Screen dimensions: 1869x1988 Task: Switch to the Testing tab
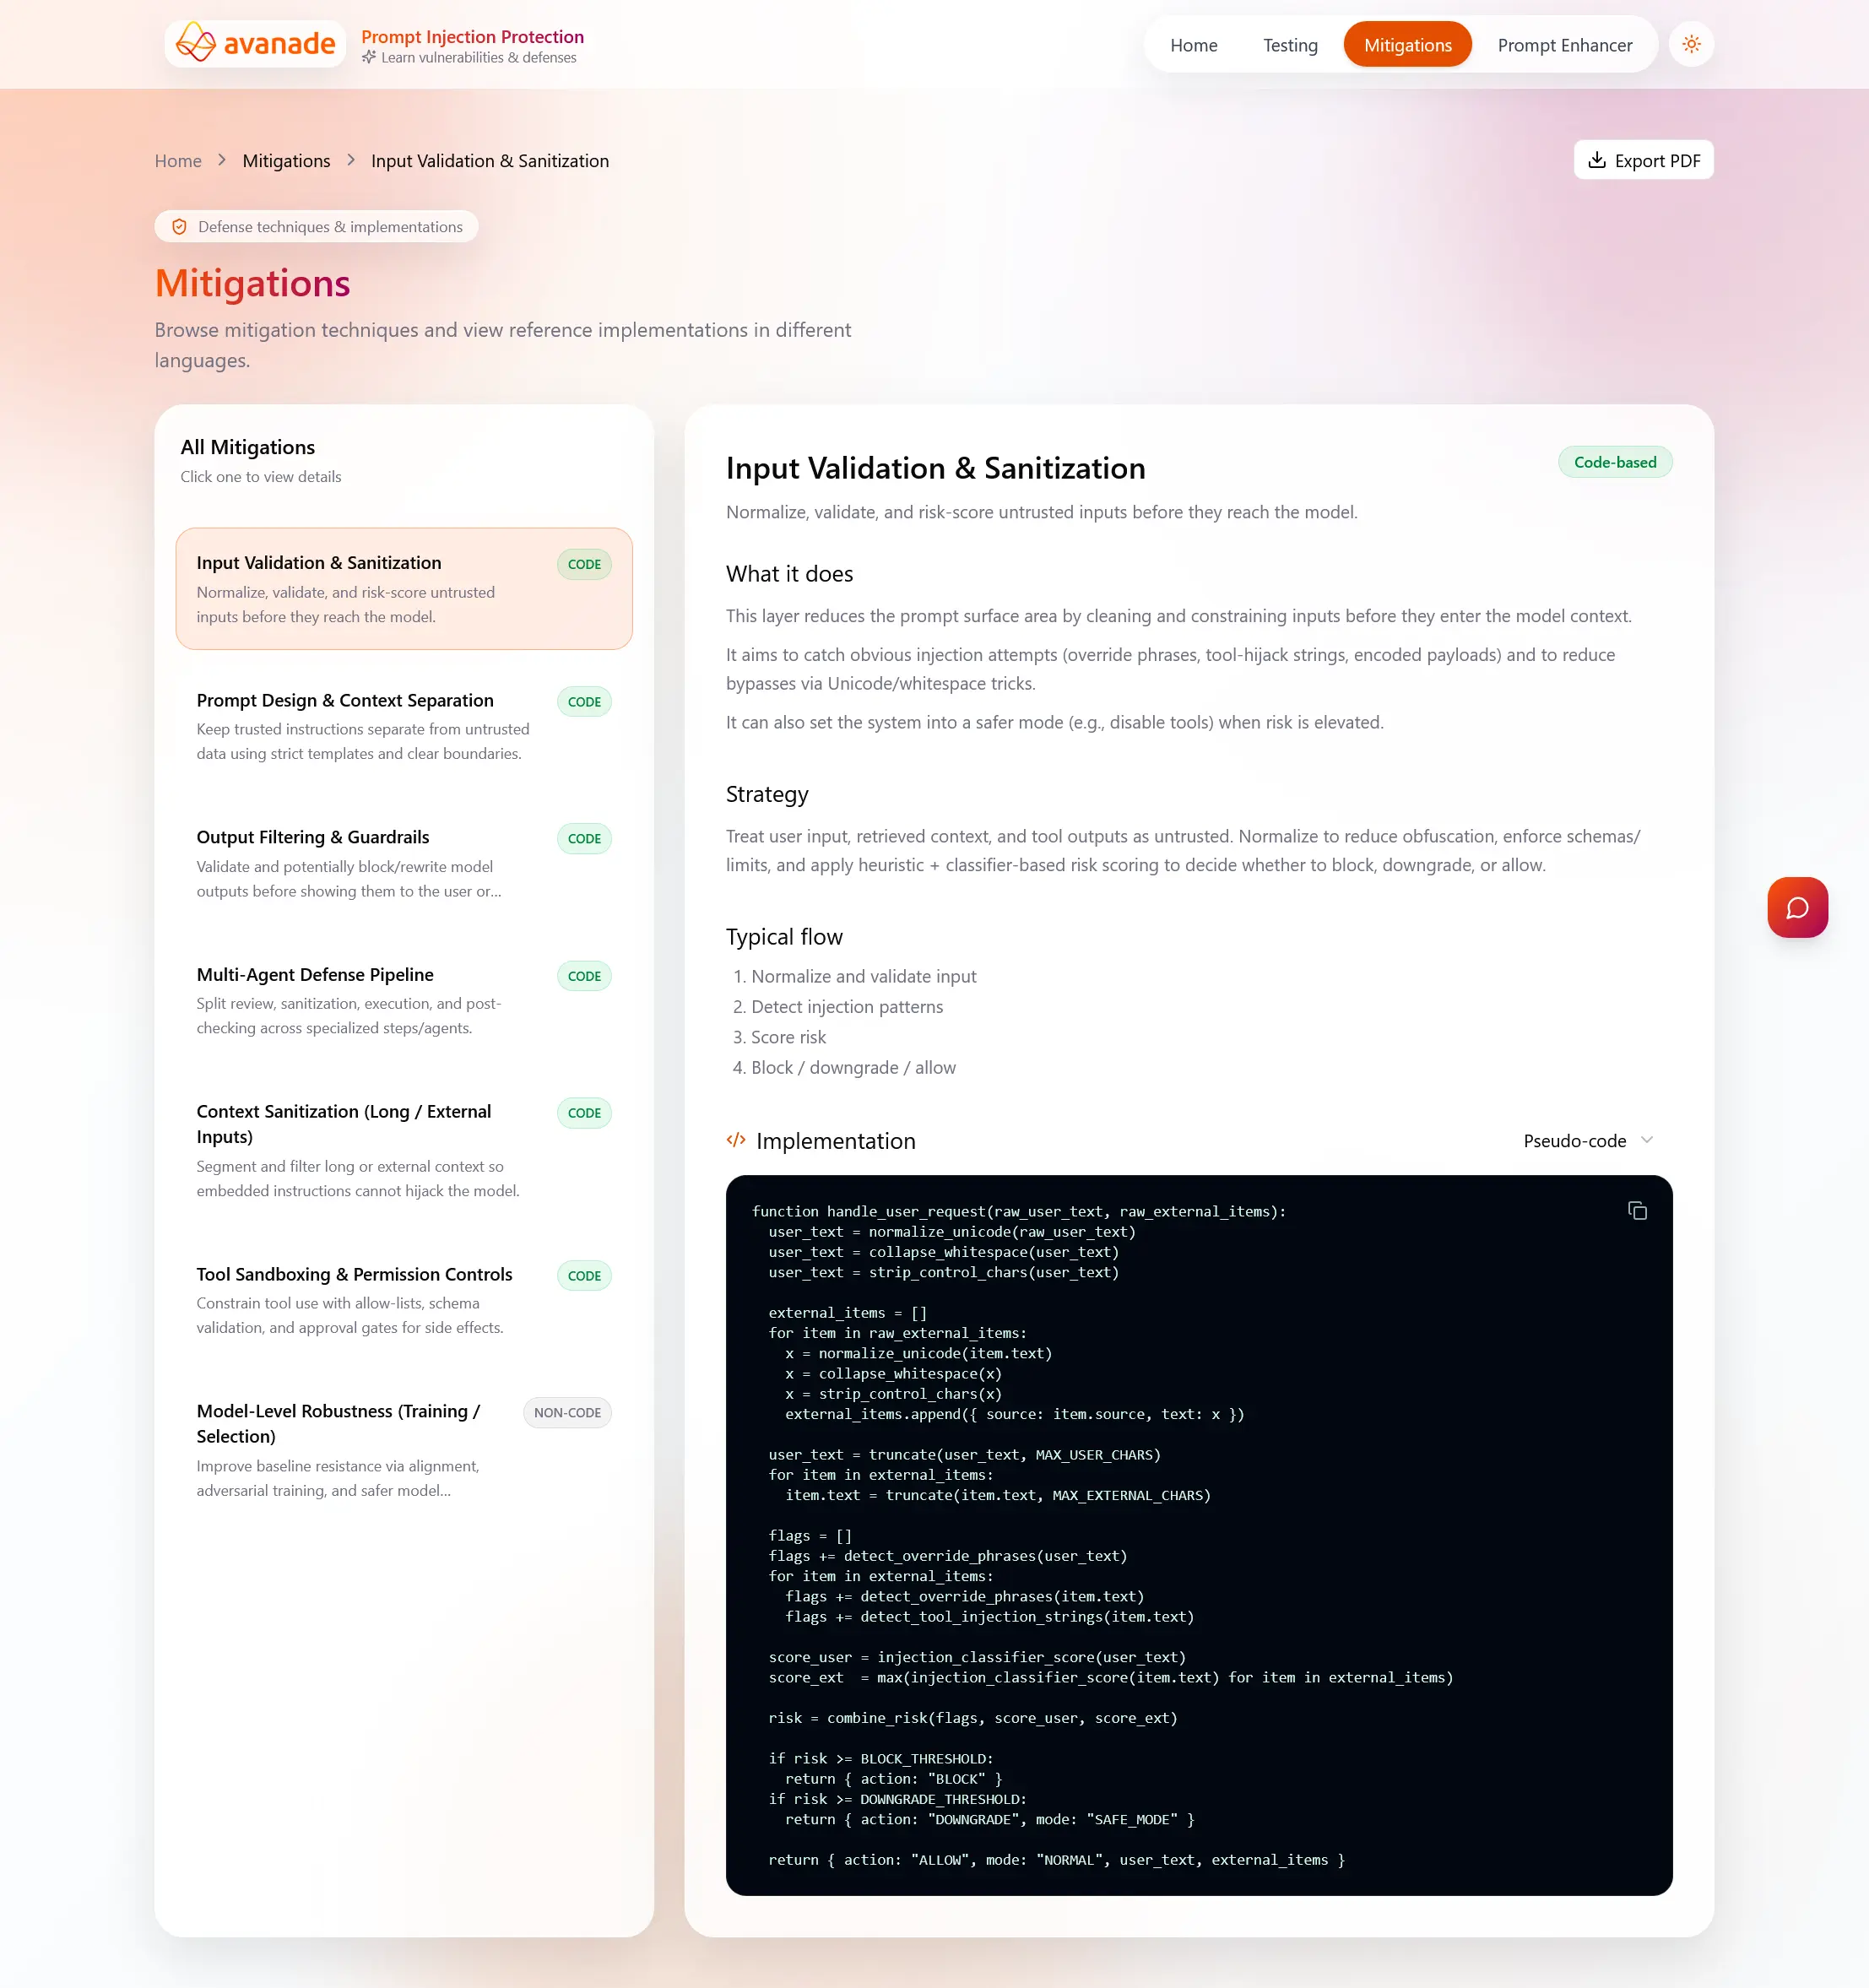[1290, 45]
